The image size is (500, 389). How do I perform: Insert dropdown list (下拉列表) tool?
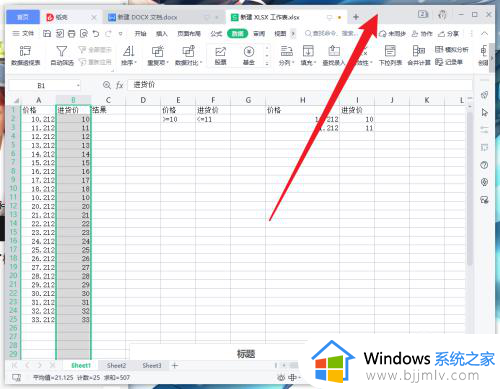pyautogui.click(x=390, y=55)
